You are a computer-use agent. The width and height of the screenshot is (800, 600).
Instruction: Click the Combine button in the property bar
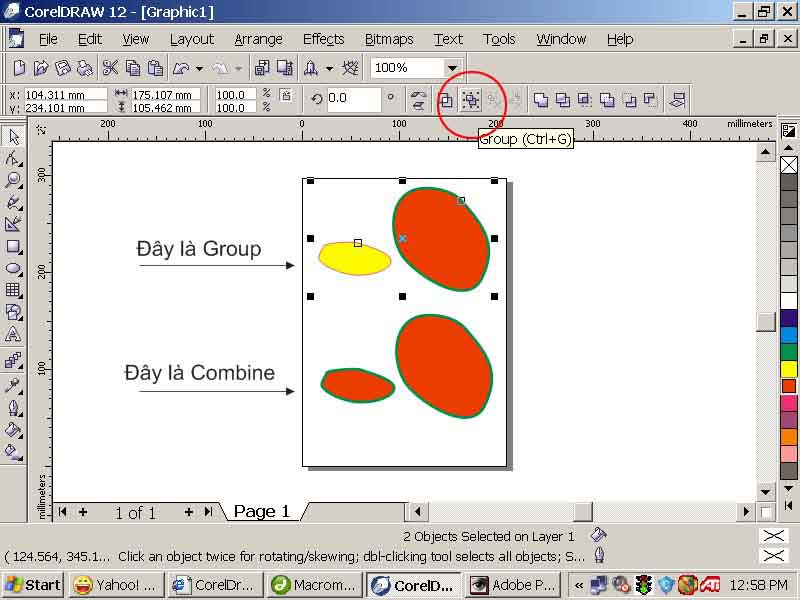[x=446, y=100]
